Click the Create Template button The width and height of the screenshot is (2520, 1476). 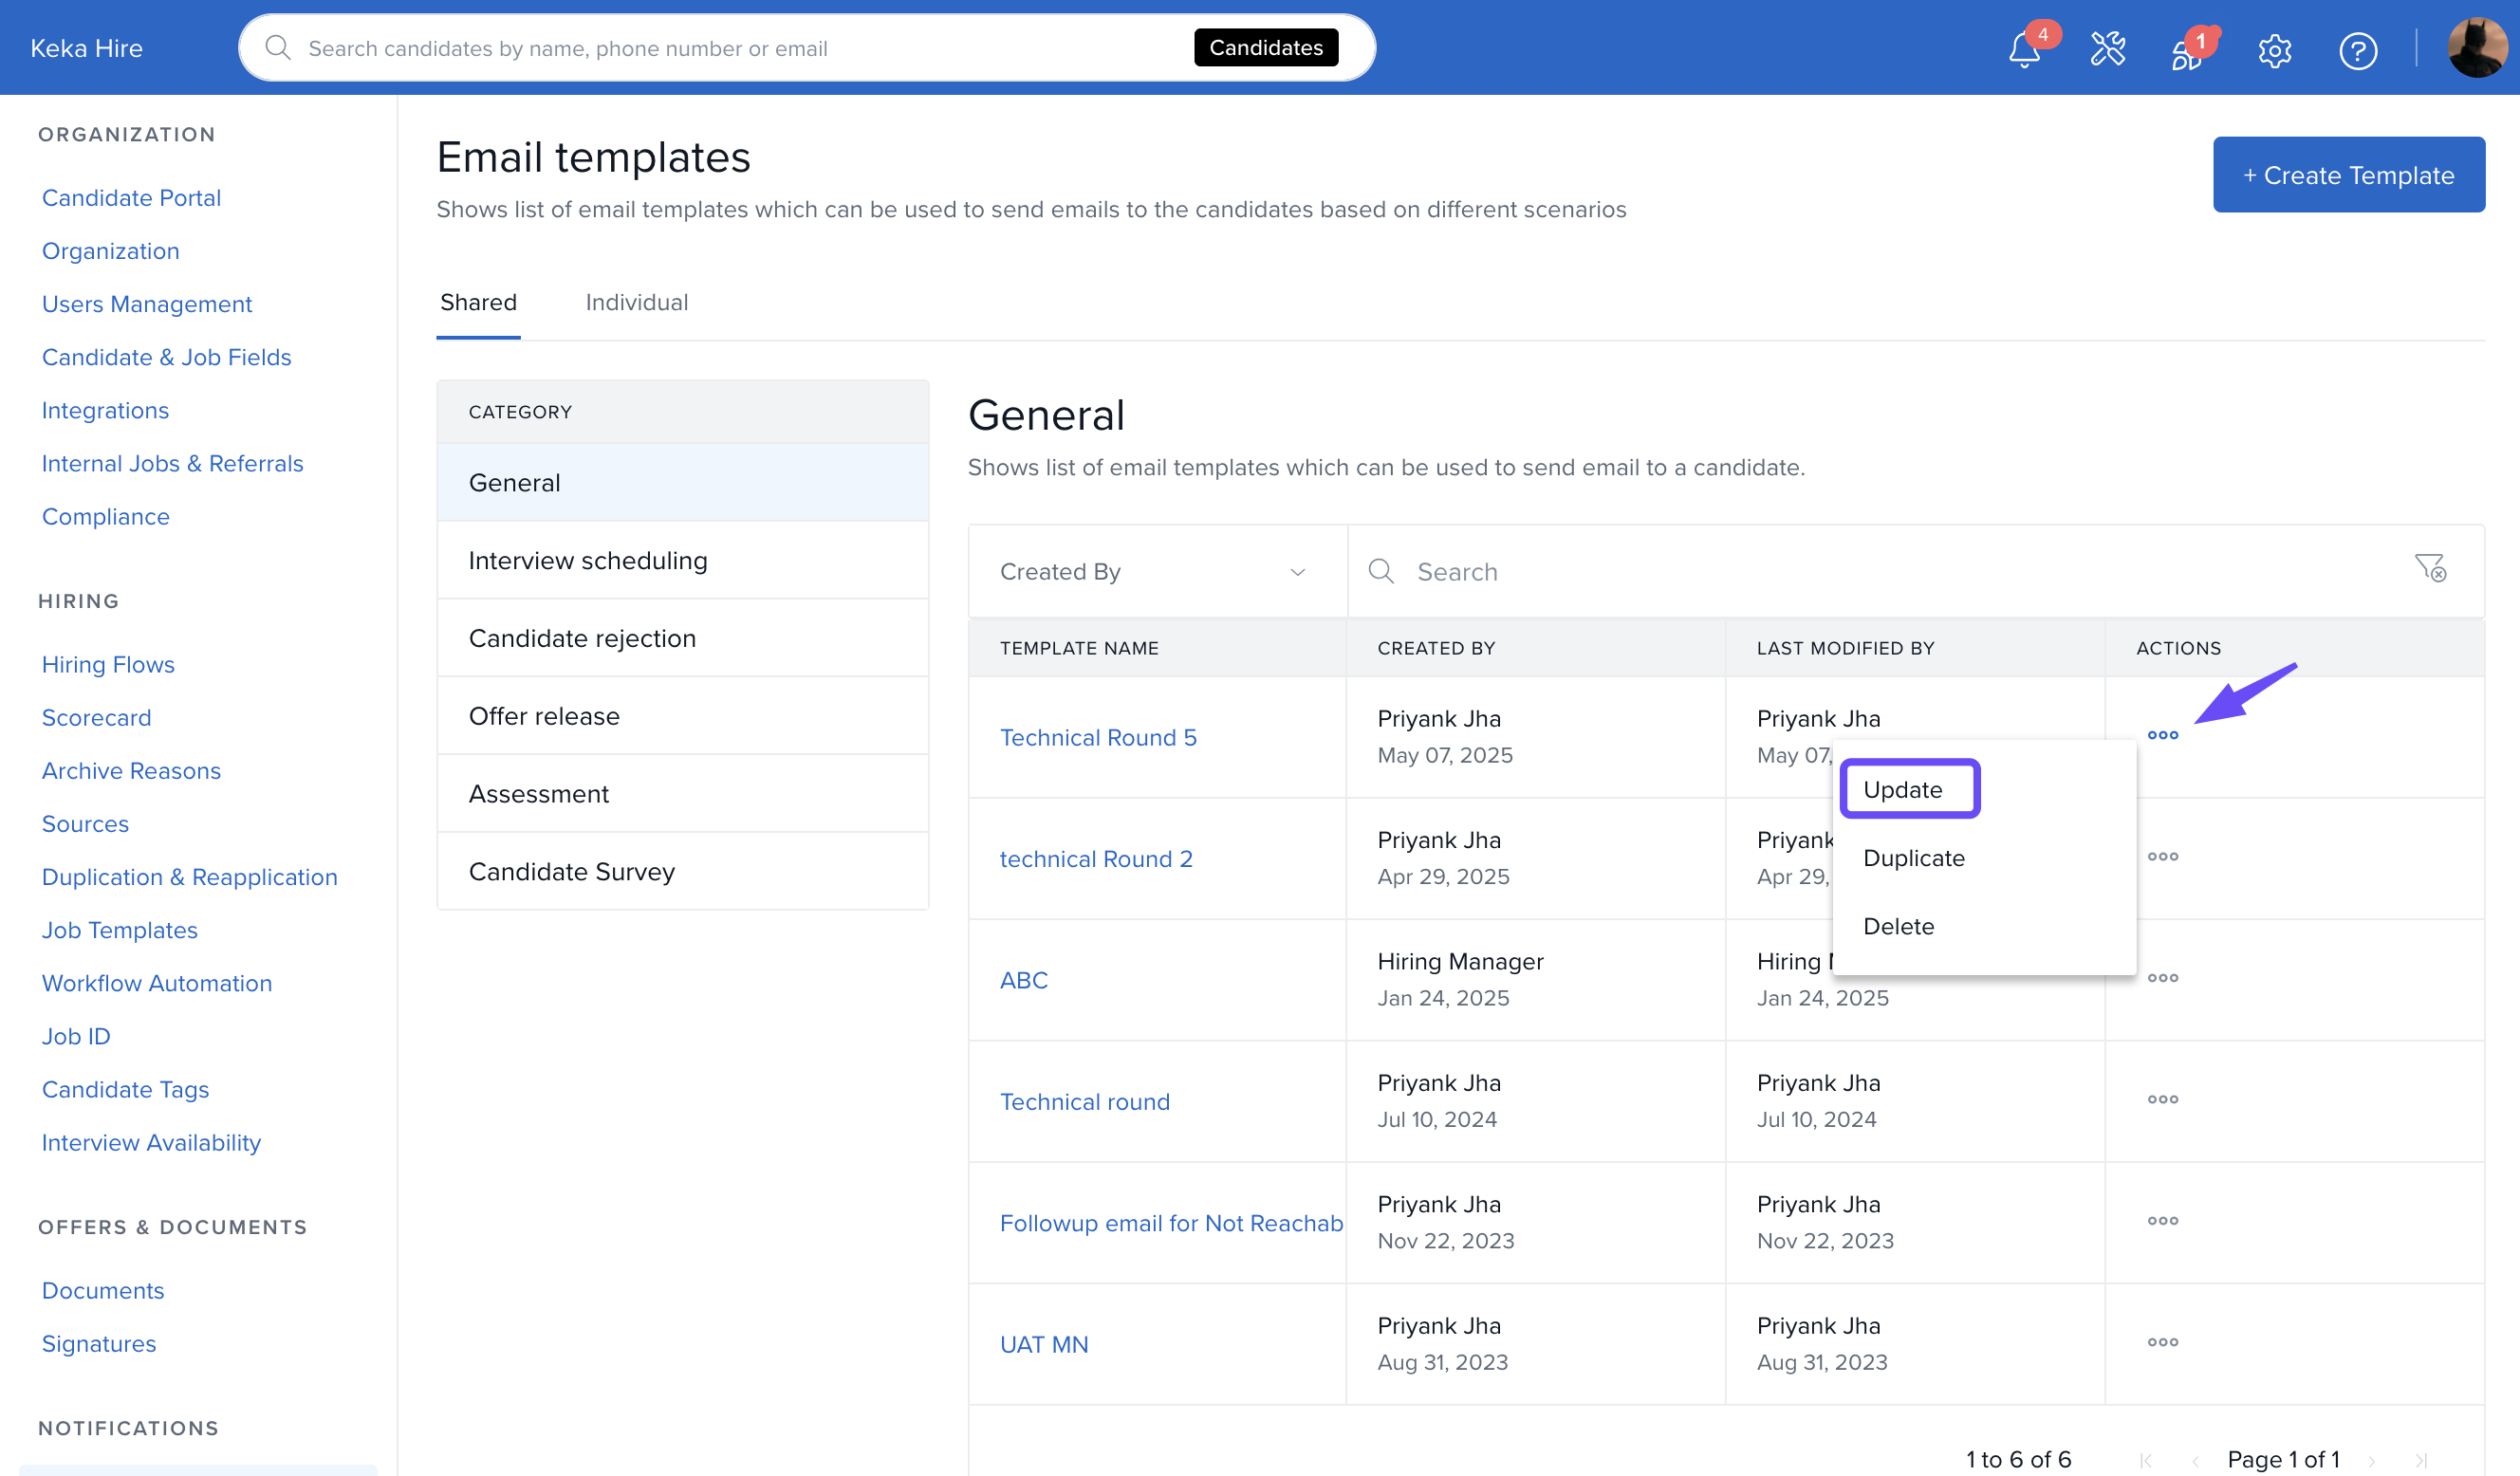tap(2347, 175)
